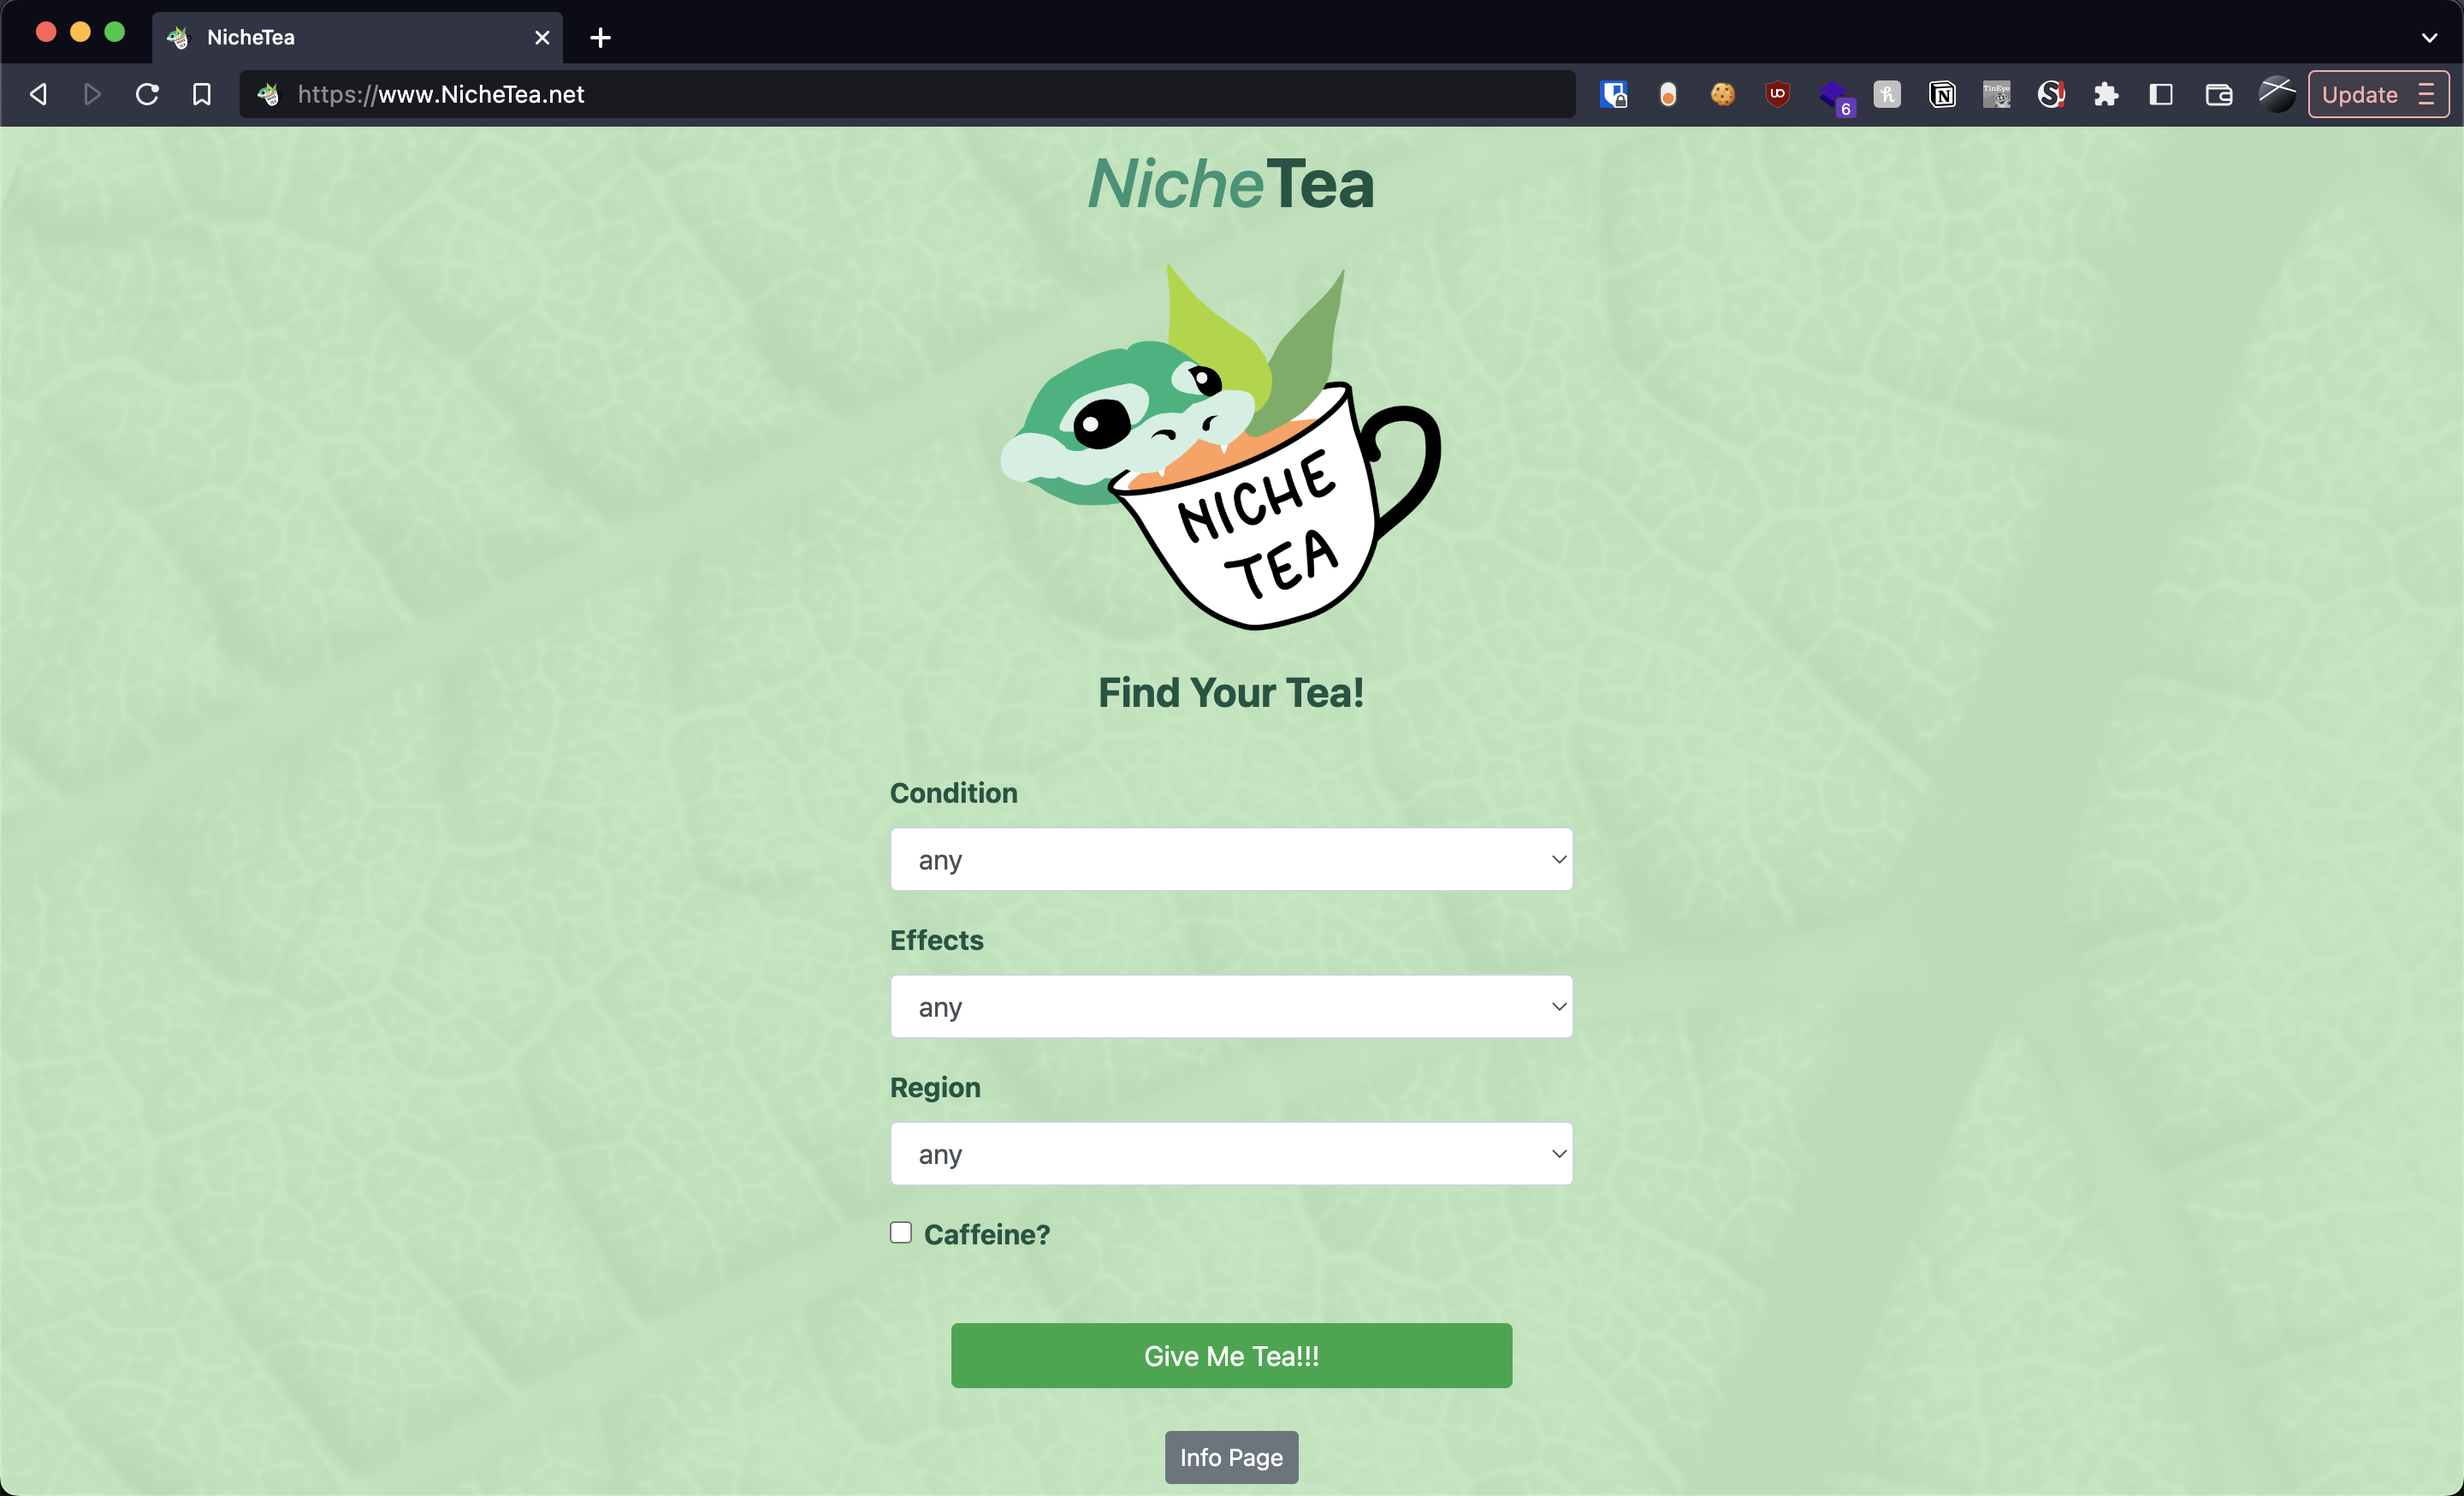This screenshot has height=1496, width=2464.
Task: Click the uBlock Origin extension icon
Action: [1777, 95]
